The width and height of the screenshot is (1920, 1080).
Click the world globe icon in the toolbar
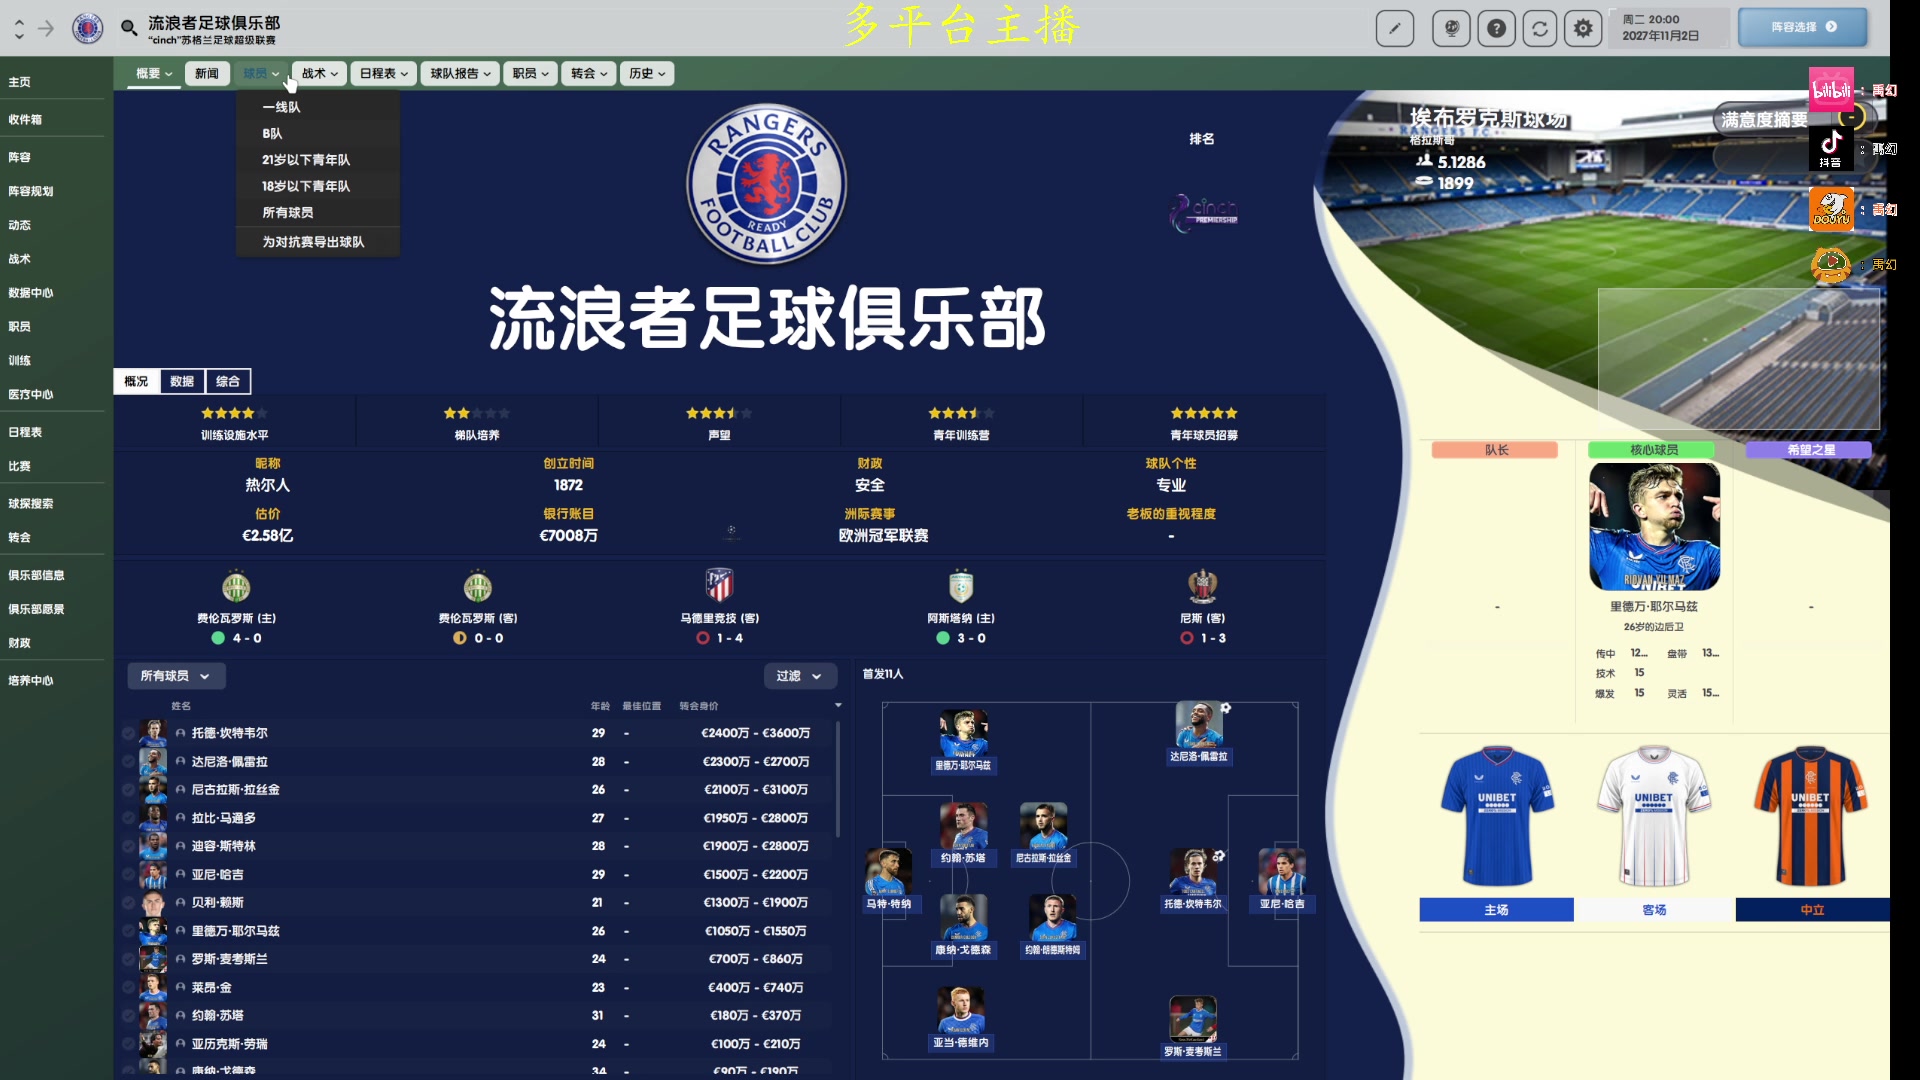1451,28
